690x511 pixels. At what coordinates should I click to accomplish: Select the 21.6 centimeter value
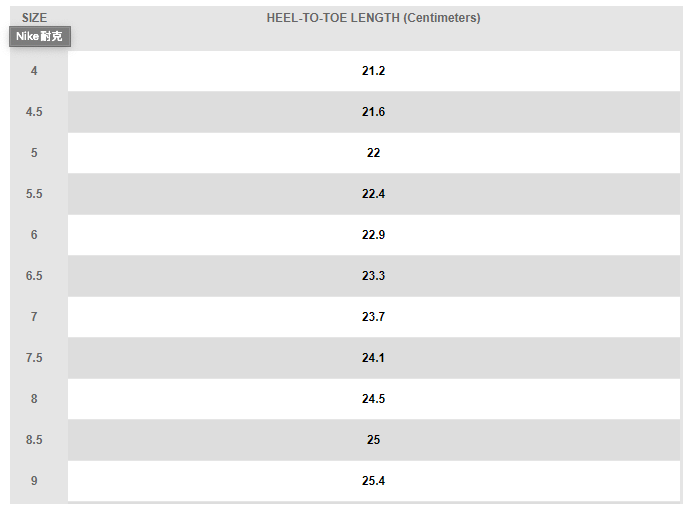373,112
